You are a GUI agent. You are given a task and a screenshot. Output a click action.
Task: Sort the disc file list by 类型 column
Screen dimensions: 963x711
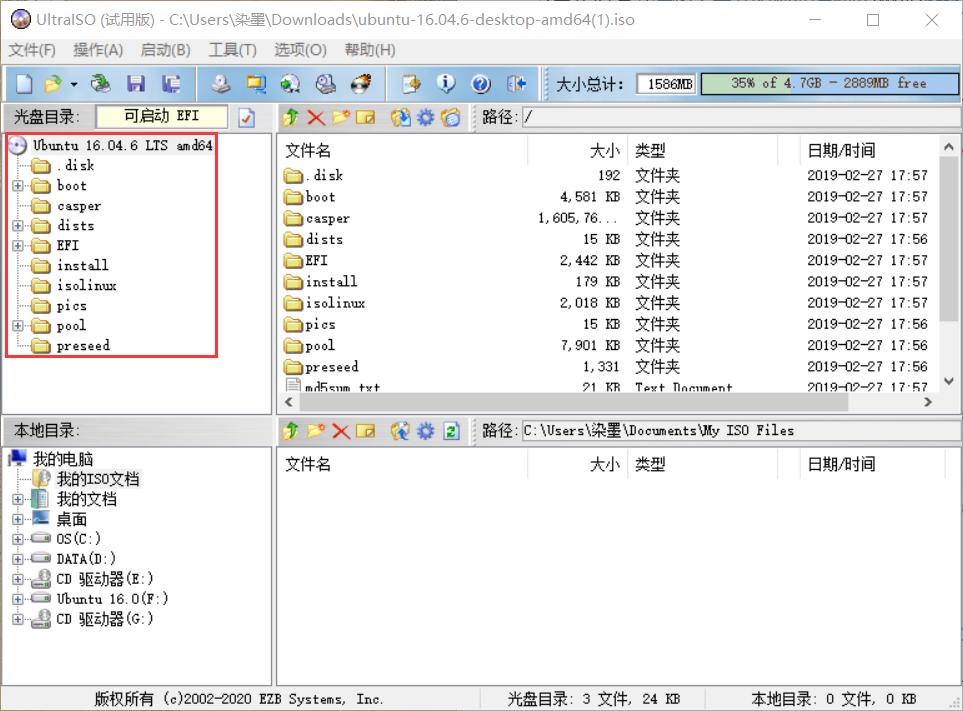[x=703, y=150]
